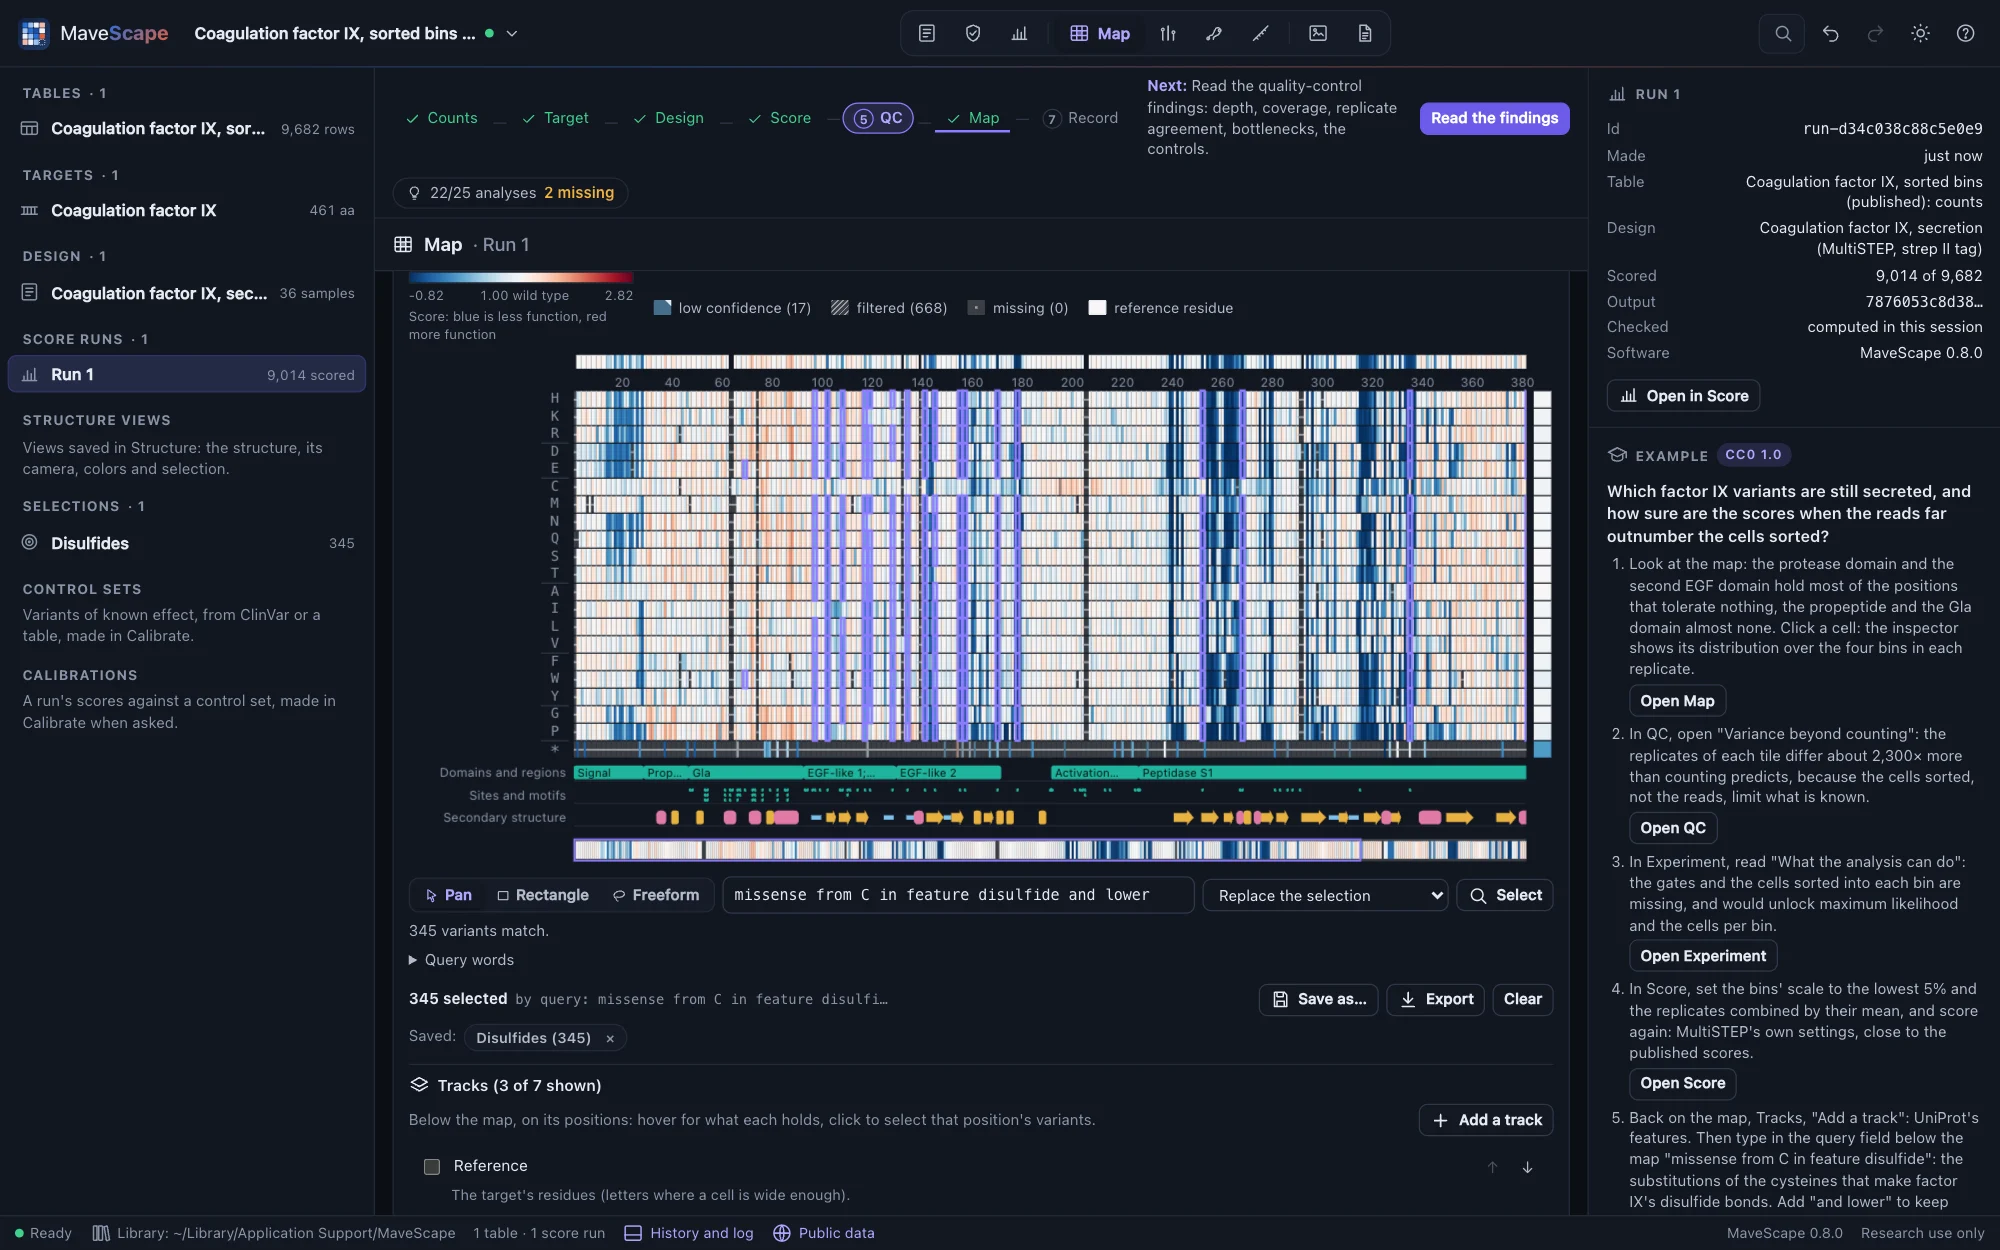
Task: Click the reference residue white swatch
Action: tap(1097, 308)
